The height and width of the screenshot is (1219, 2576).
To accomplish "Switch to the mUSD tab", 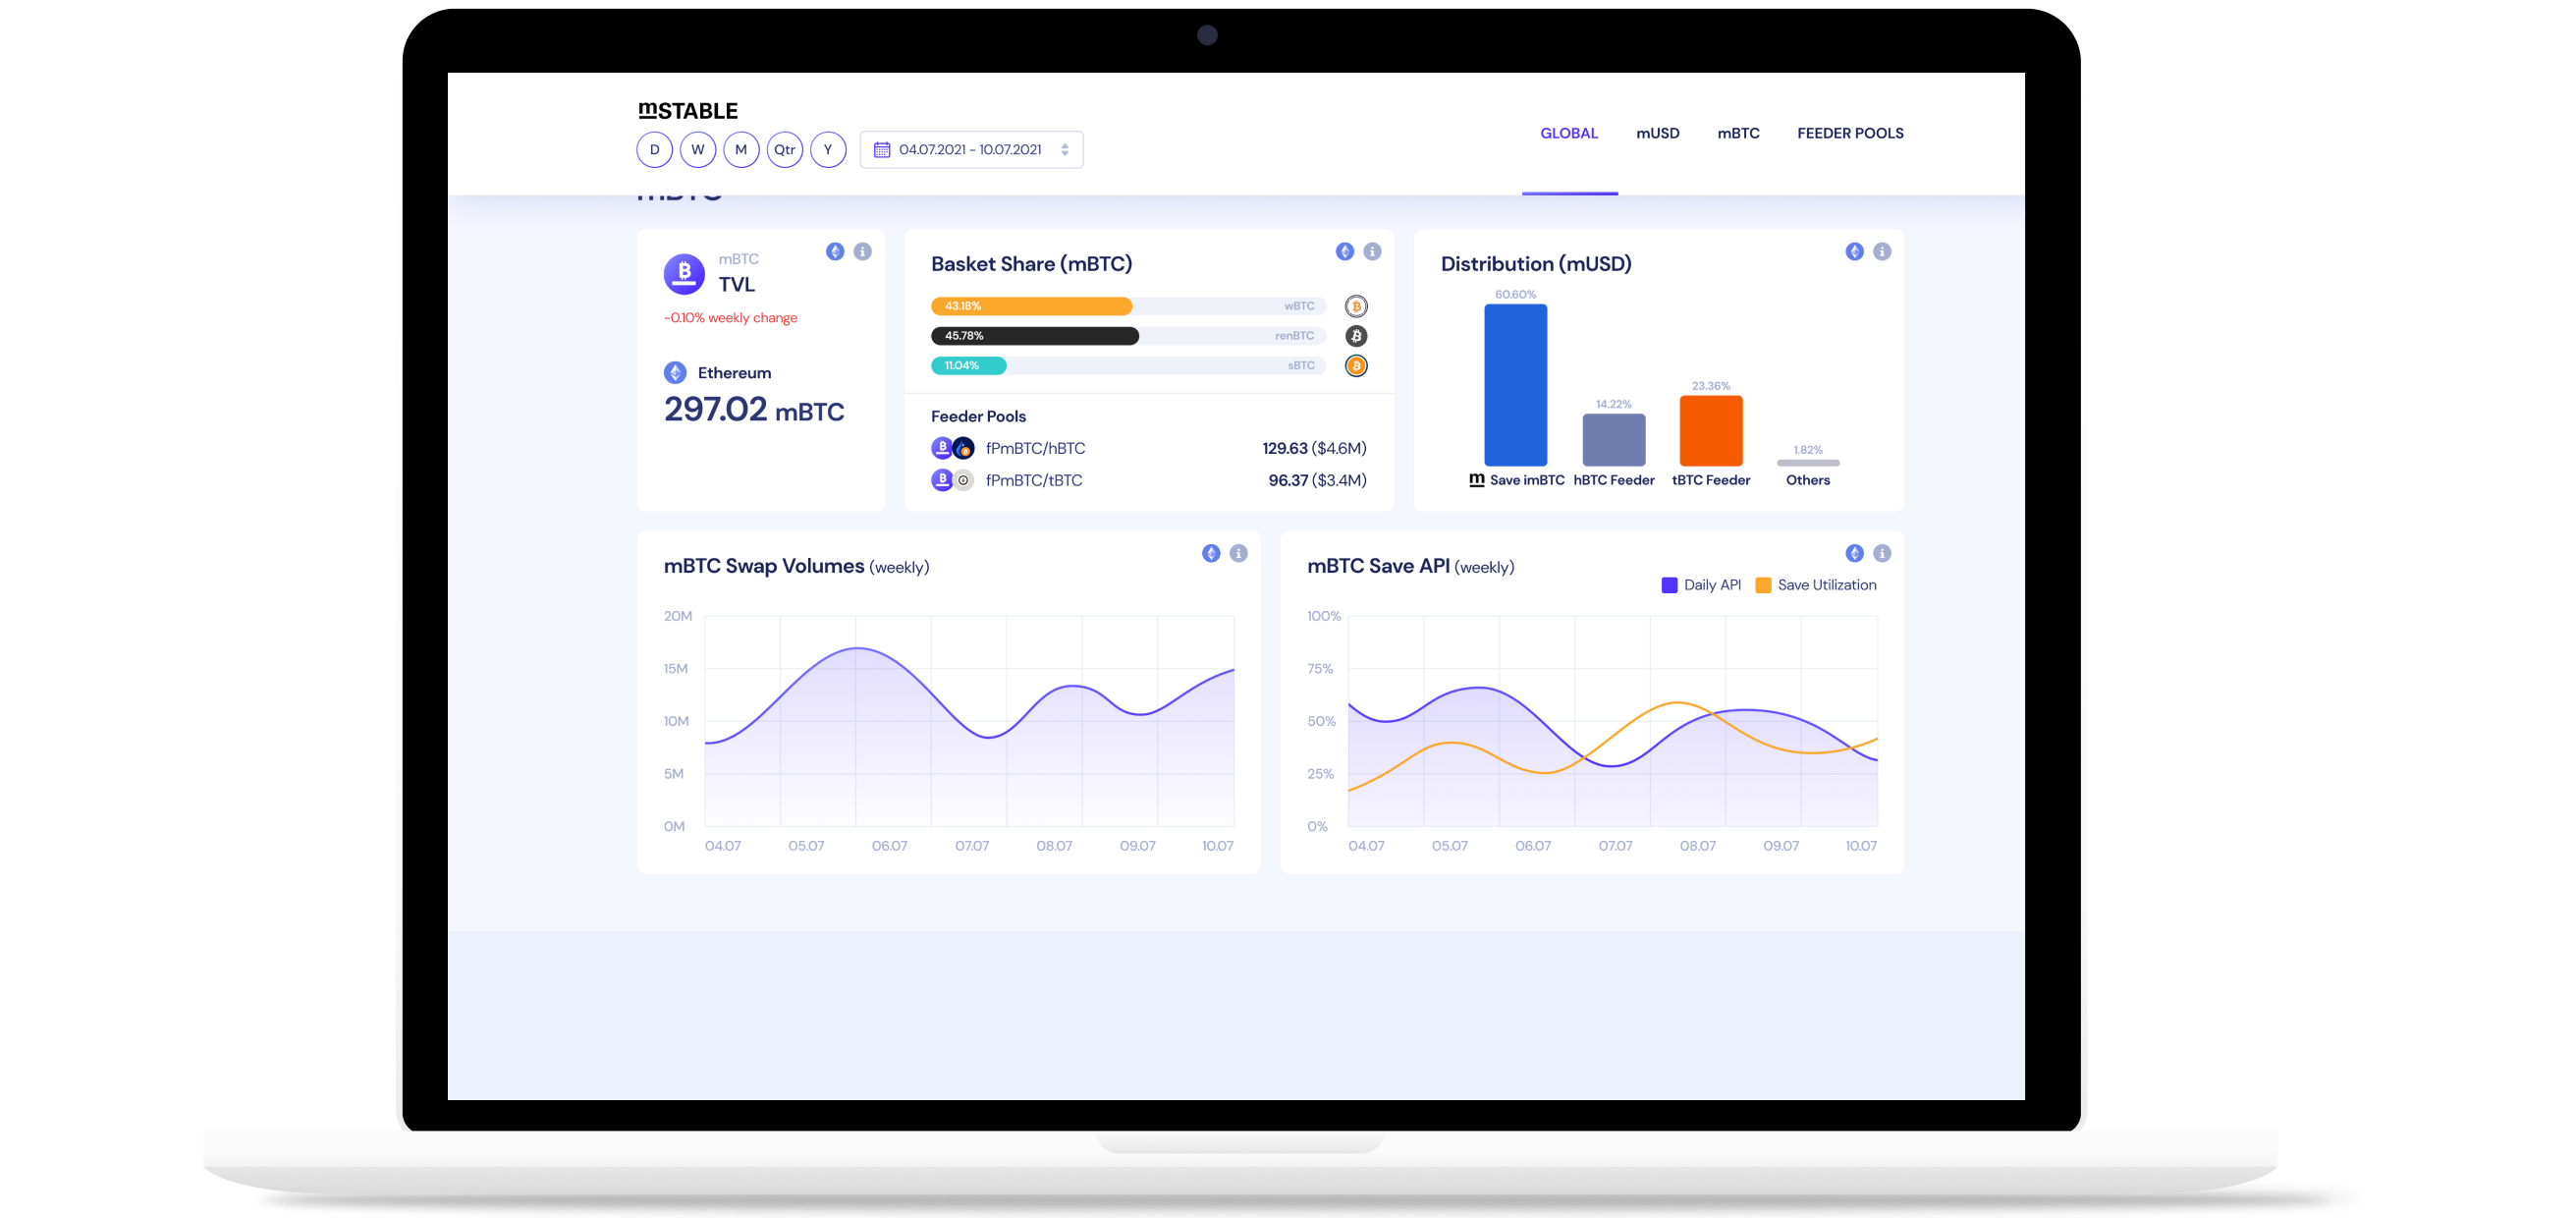I will pos(1657,133).
